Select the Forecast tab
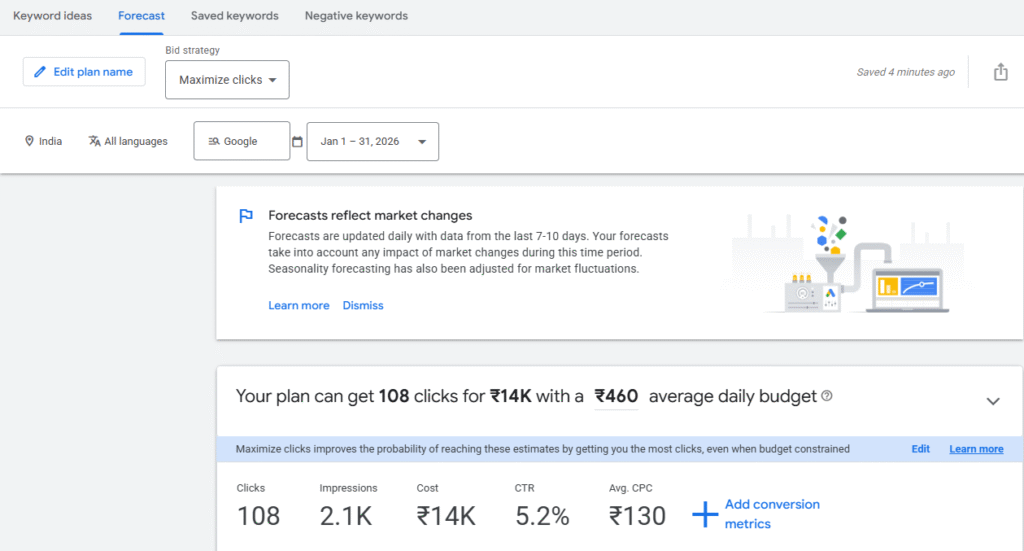This screenshot has width=1024, height=551. point(141,16)
